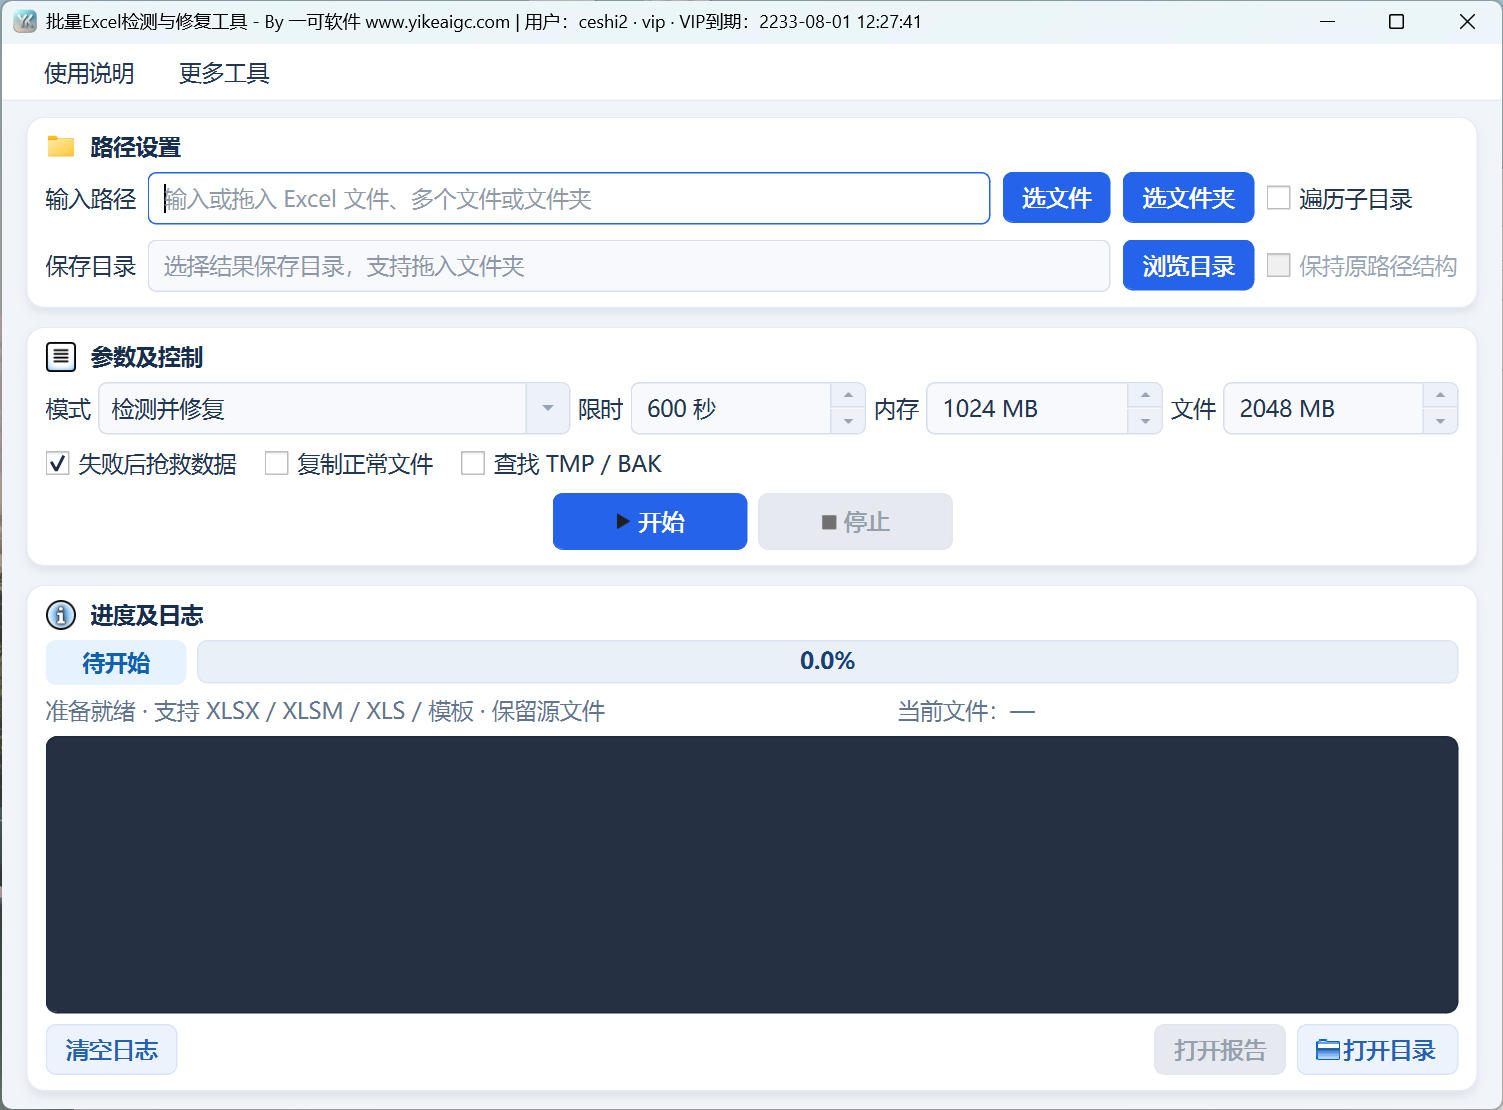
Task: Start processing with the 开始 button
Action: point(650,522)
